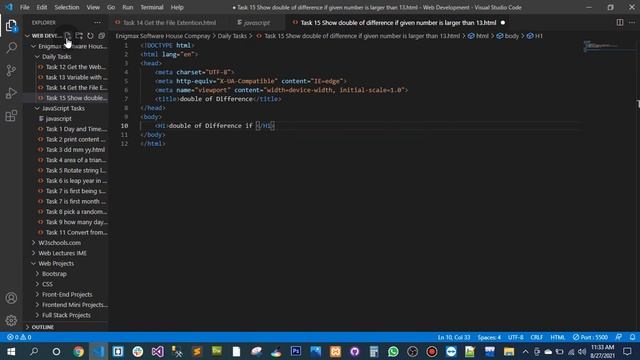Open the Terminal menu
This screenshot has width=640, height=360.
[x=152, y=7]
